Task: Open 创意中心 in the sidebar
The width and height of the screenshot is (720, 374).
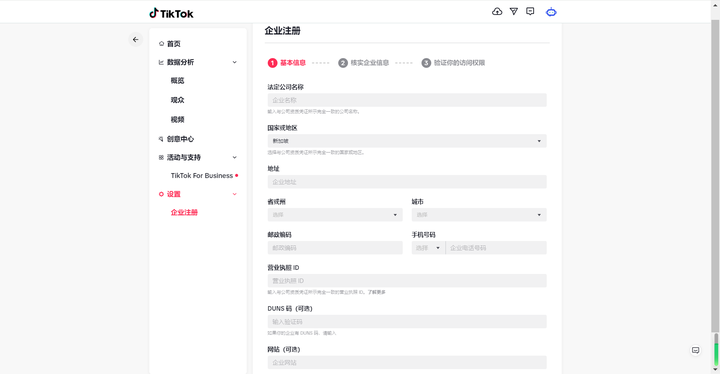Action: [x=180, y=139]
